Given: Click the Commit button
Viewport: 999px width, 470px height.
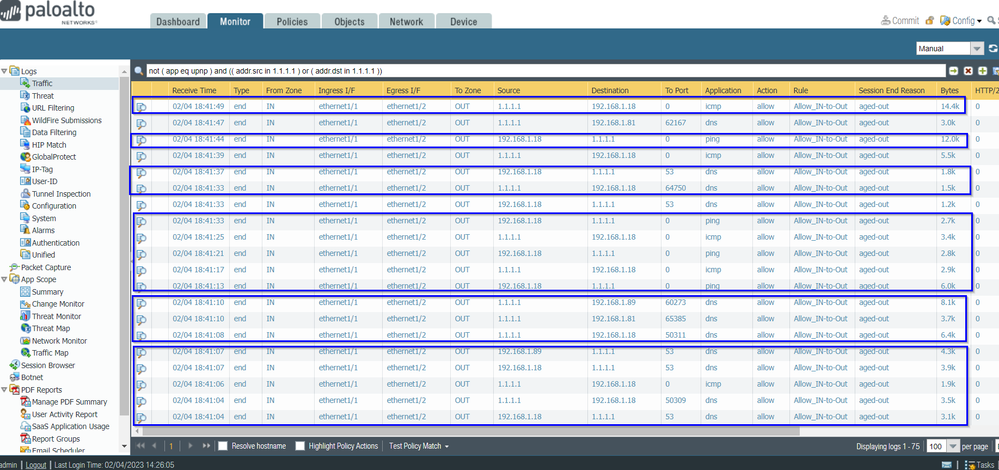Looking at the screenshot, I should click(x=900, y=21).
